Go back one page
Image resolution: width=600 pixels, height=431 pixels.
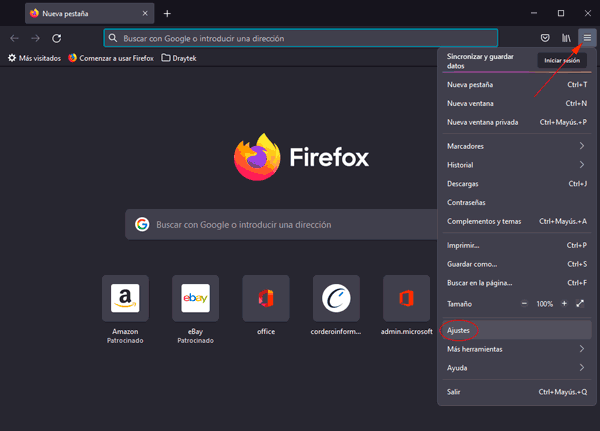click(x=15, y=38)
